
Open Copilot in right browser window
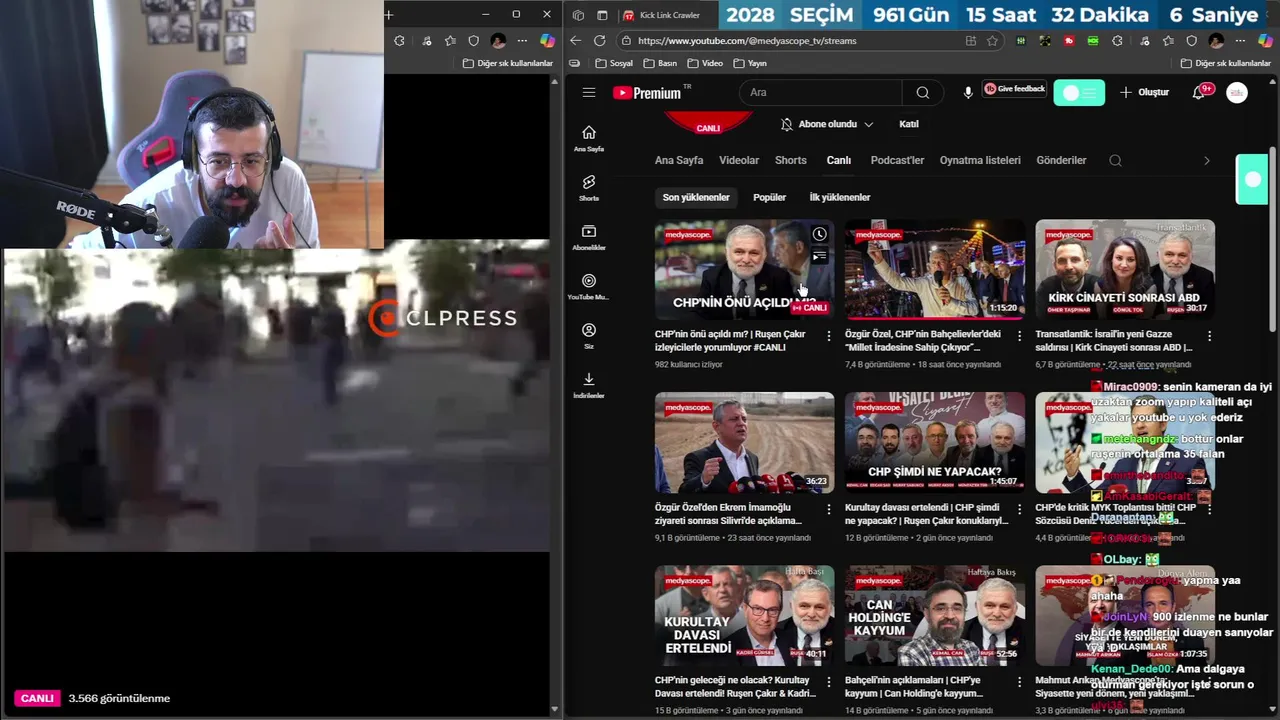pos(1264,41)
